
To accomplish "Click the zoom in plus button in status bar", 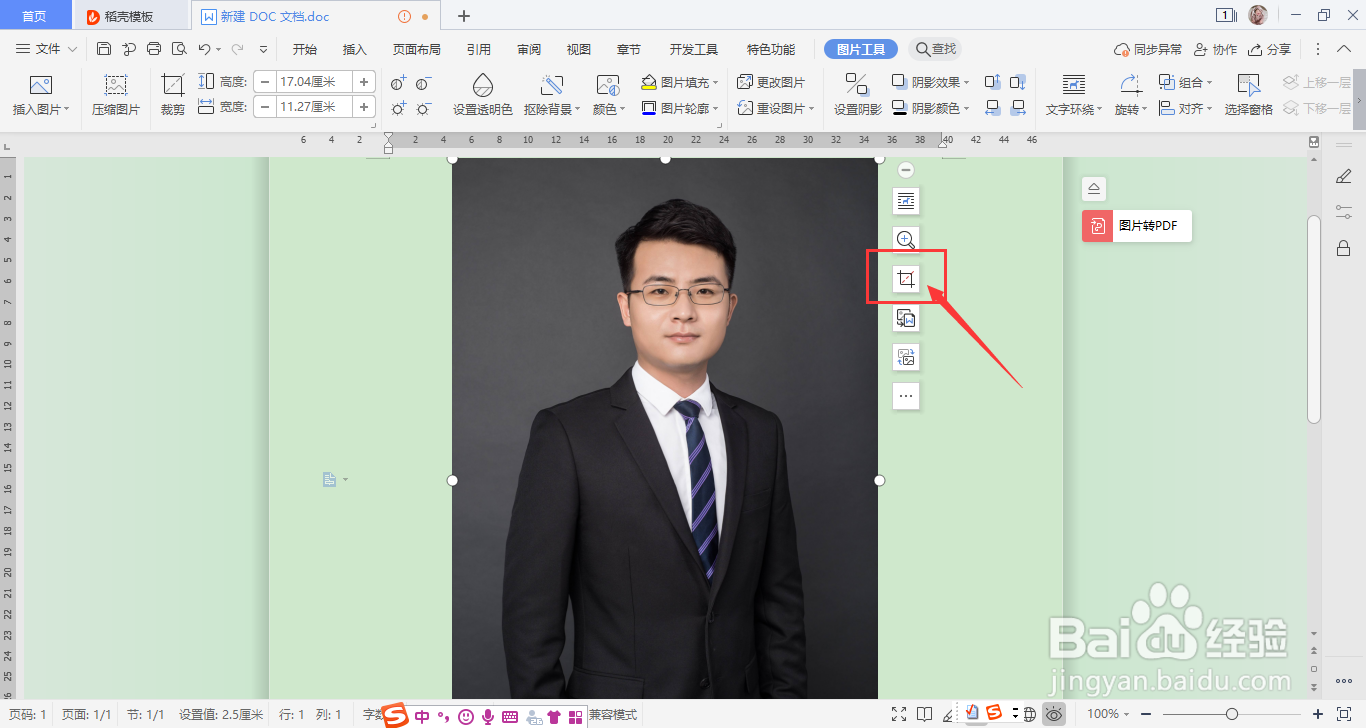I will pos(1318,714).
